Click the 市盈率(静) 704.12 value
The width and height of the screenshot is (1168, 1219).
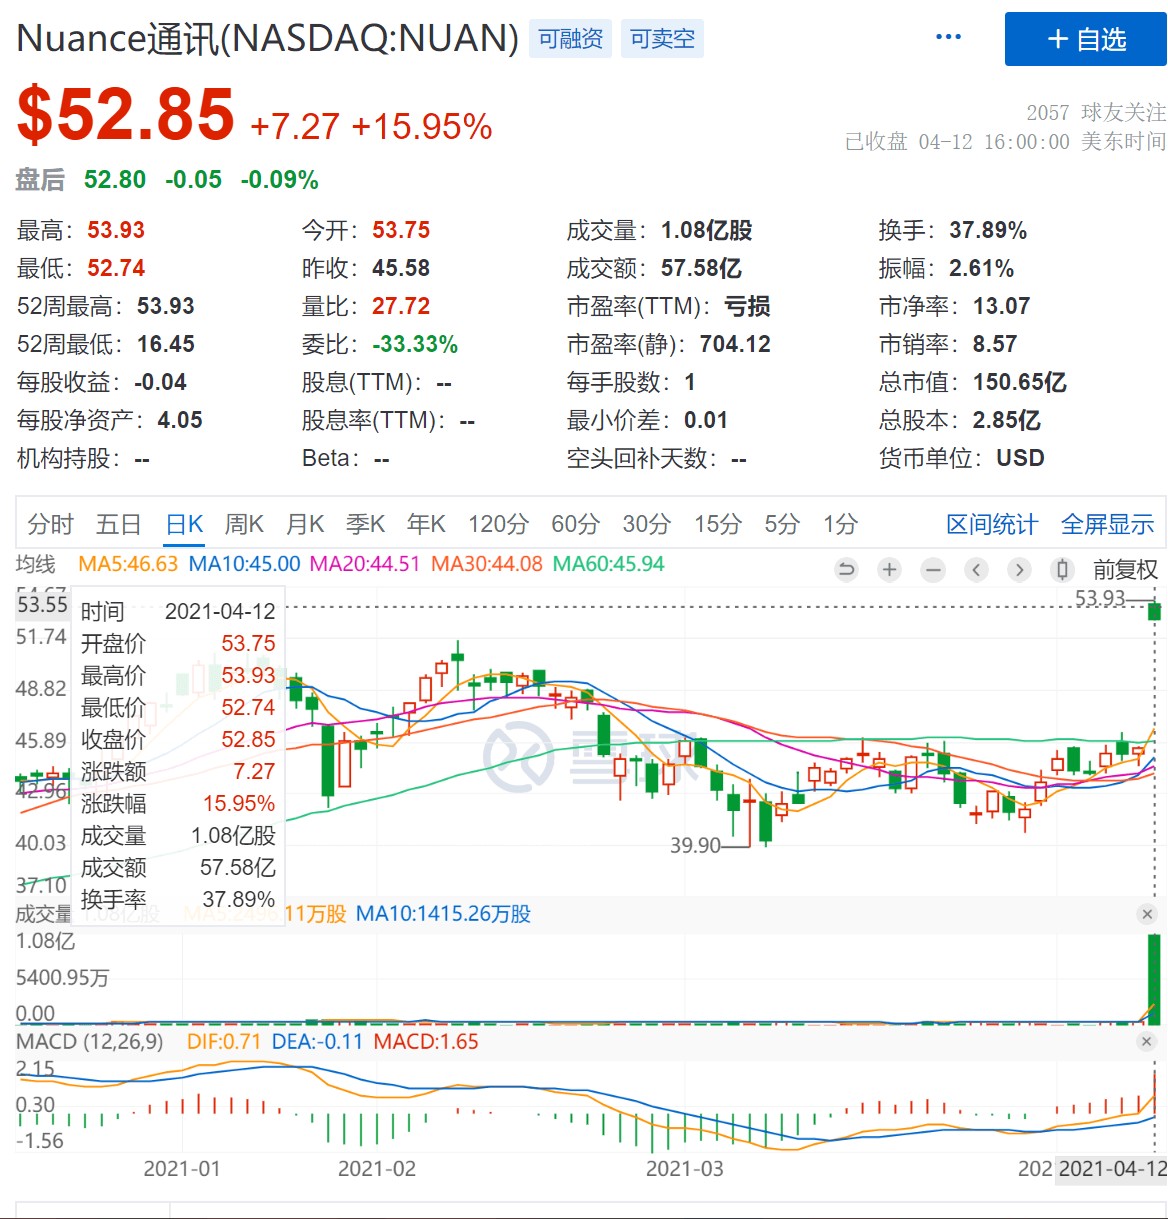pos(735,344)
